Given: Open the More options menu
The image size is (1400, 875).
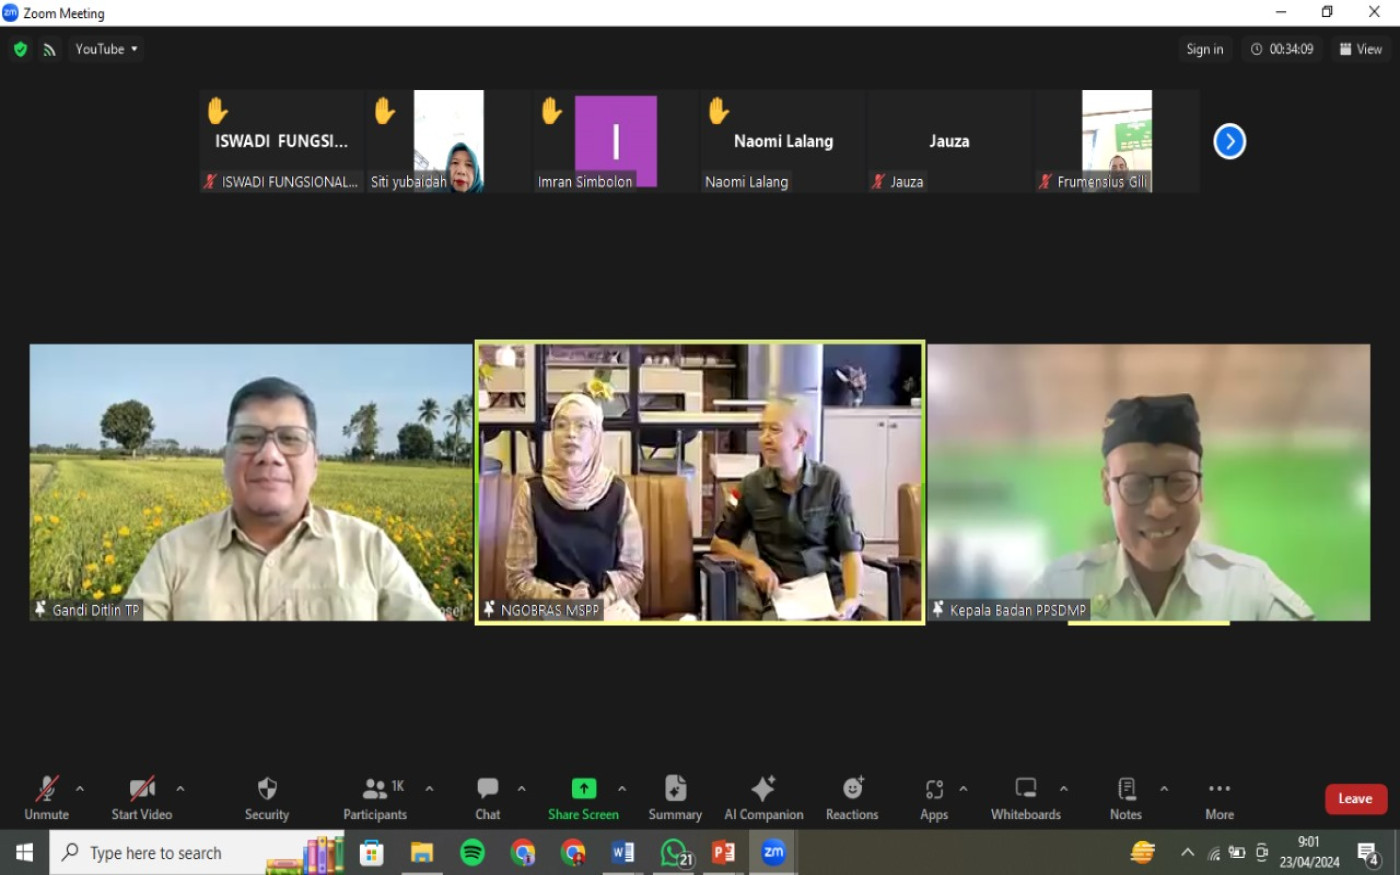Looking at the screenshot, I should point(1219,790).
